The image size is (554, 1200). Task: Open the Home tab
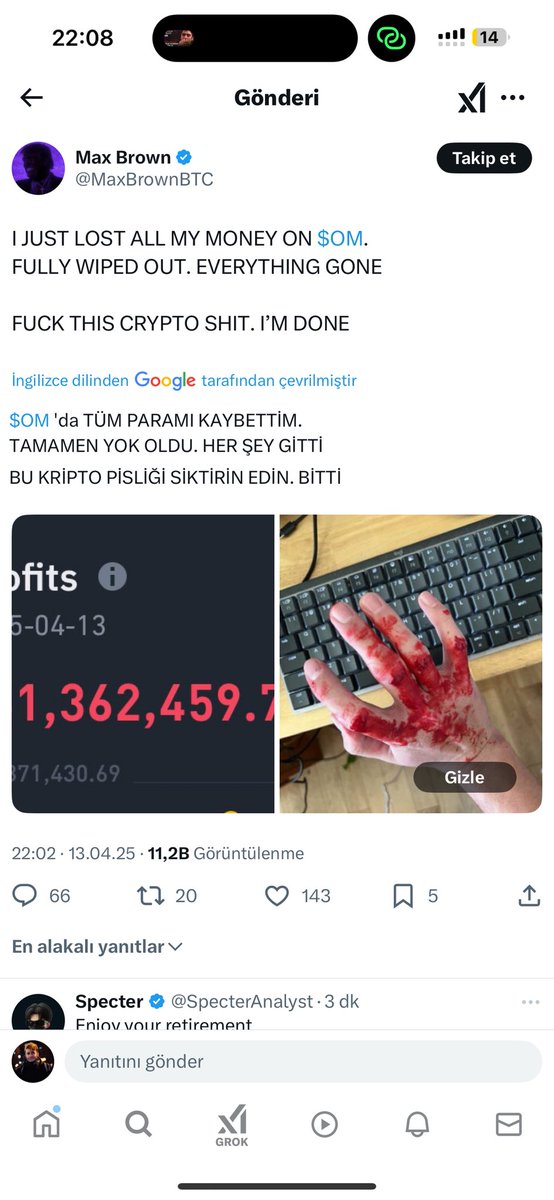tap(46, 1124)
